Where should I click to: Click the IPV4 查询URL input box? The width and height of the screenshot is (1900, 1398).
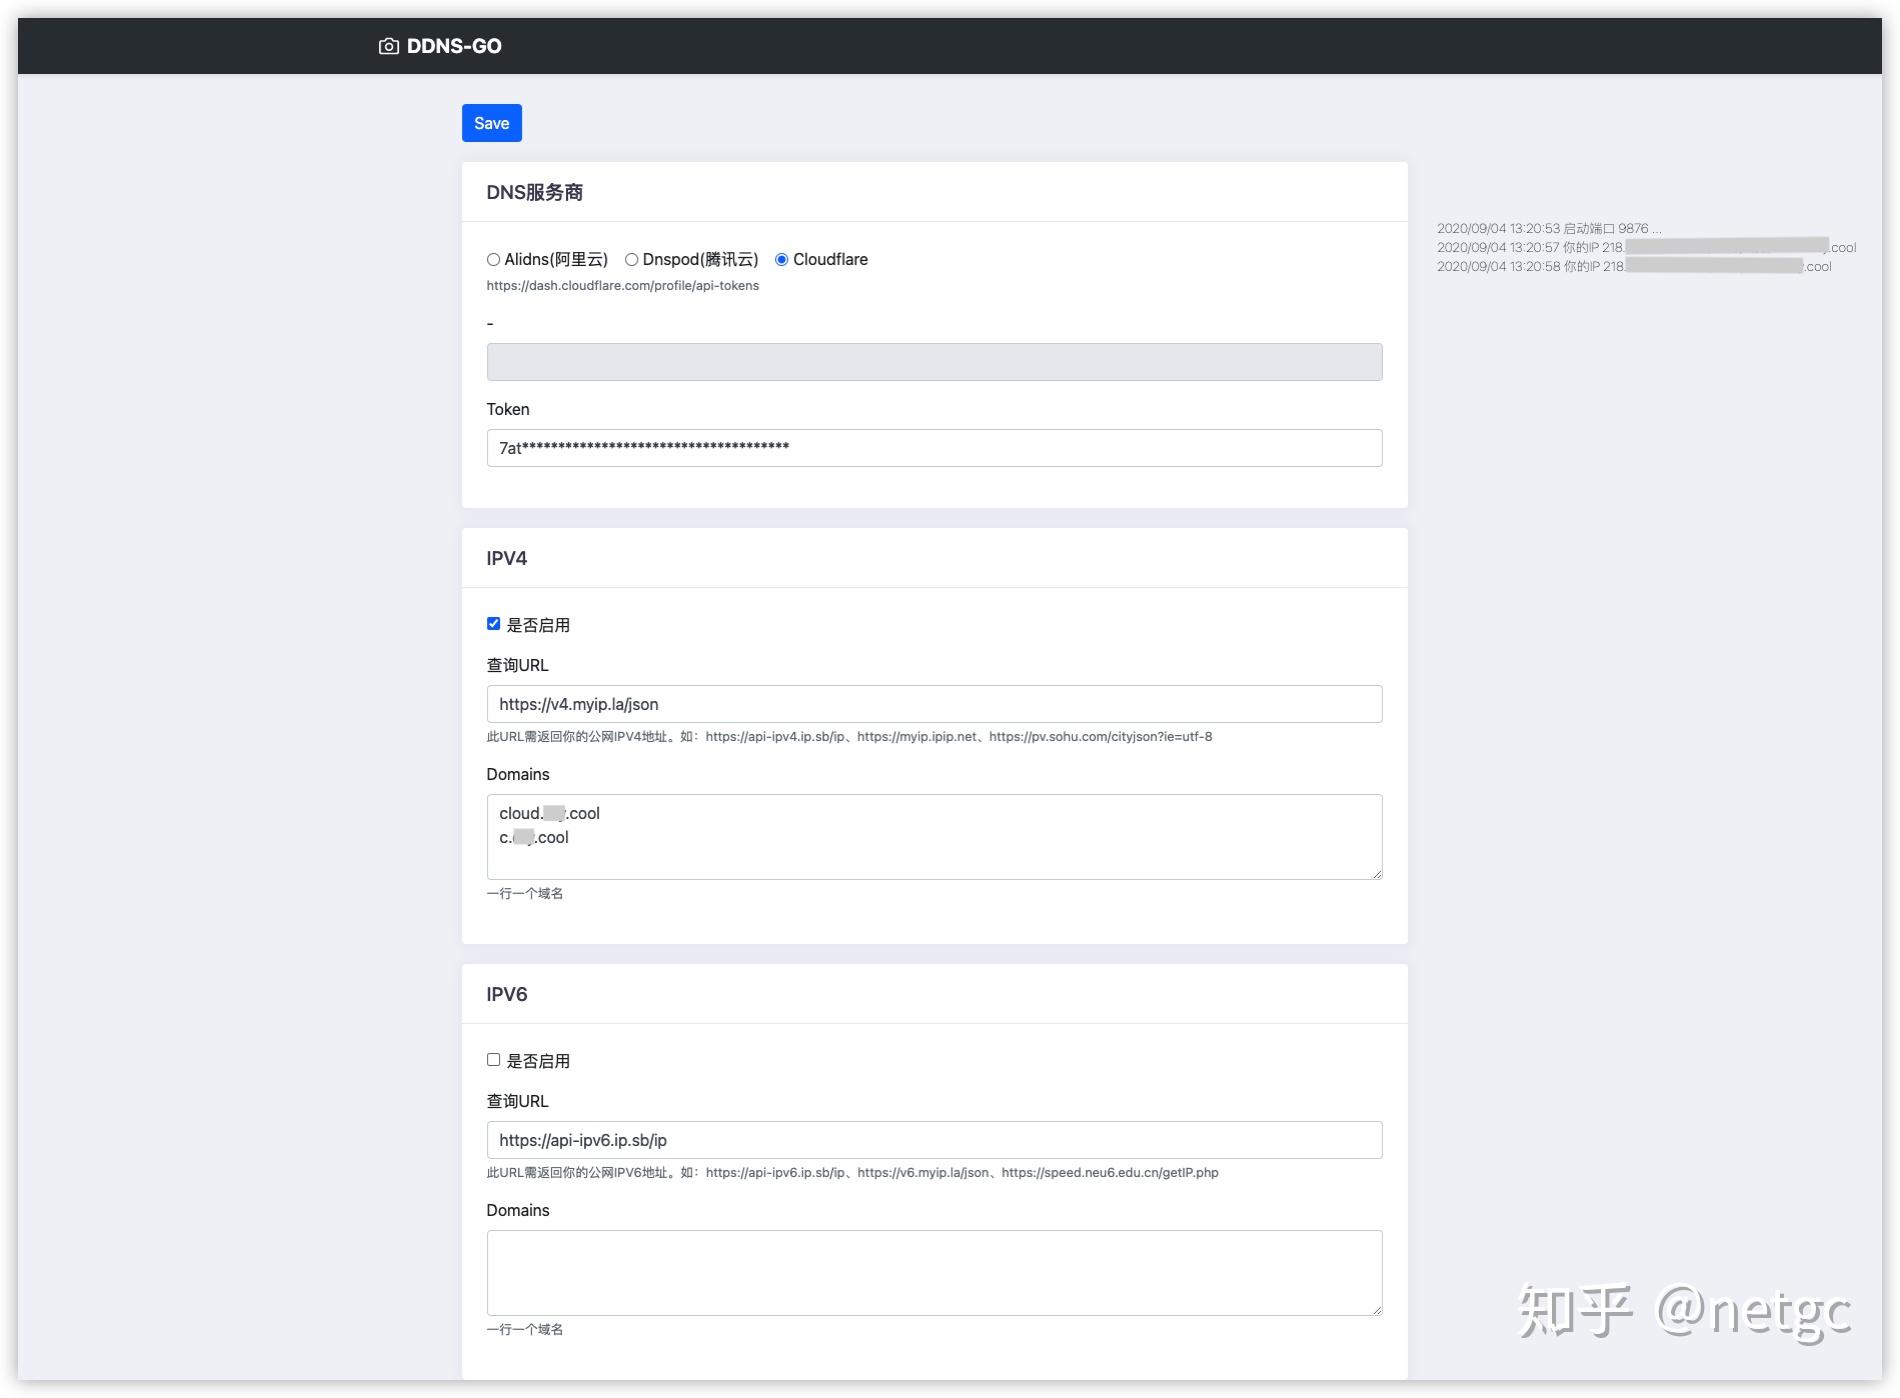click(933, 704)
